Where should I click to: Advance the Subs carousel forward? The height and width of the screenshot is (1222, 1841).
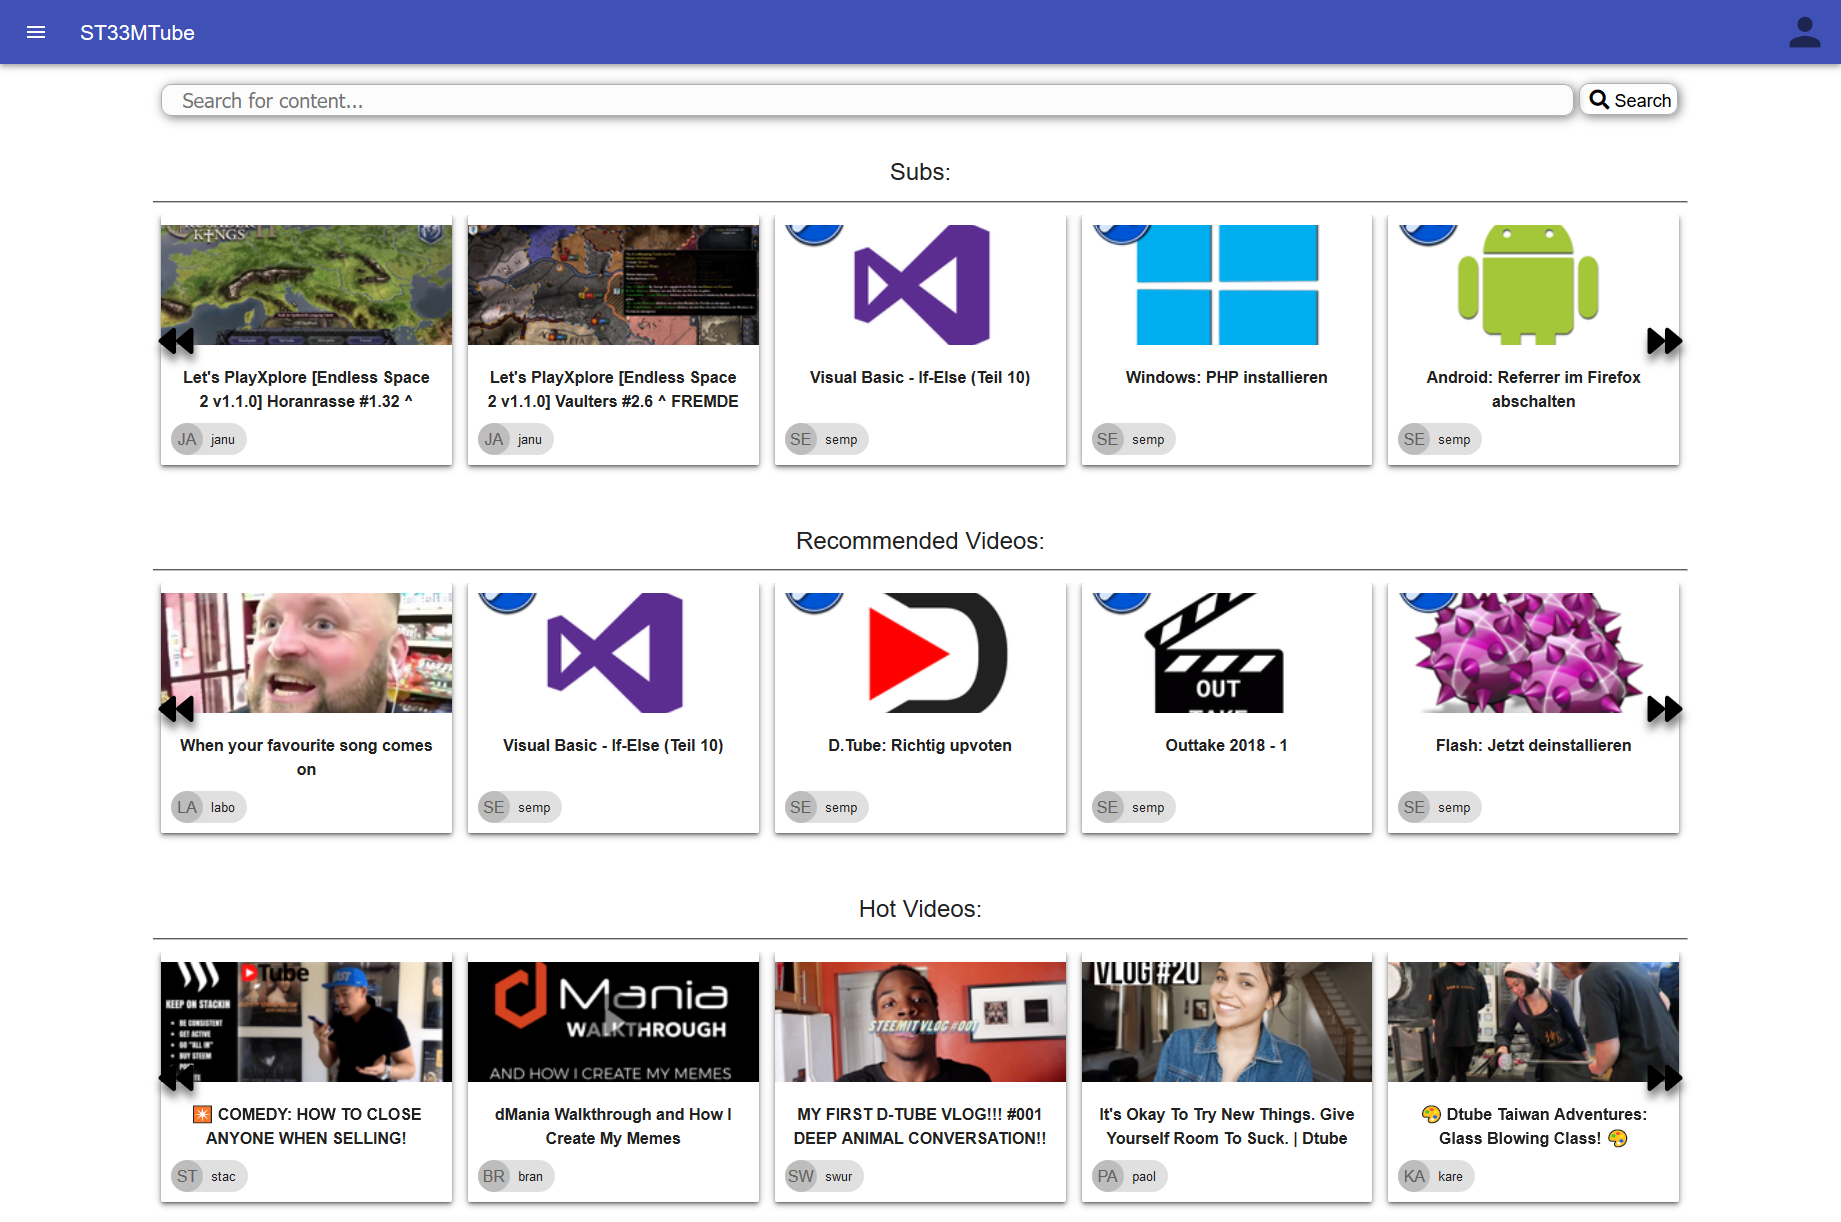tap(1663, 341)
